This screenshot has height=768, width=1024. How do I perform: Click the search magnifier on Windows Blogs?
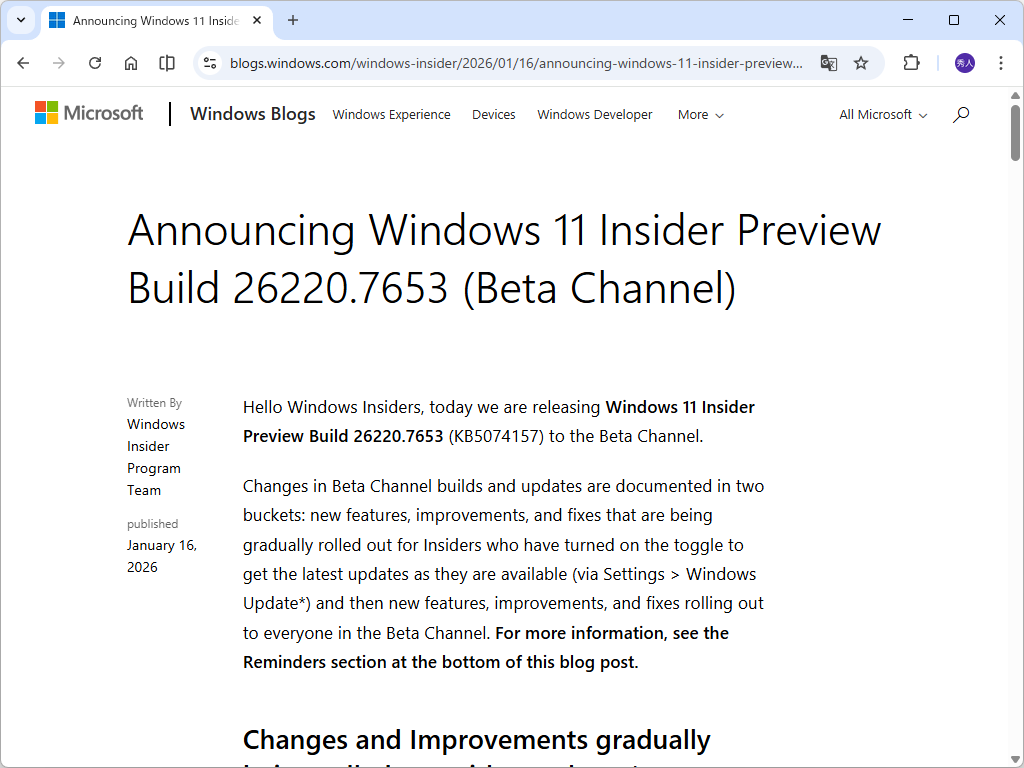961,115
